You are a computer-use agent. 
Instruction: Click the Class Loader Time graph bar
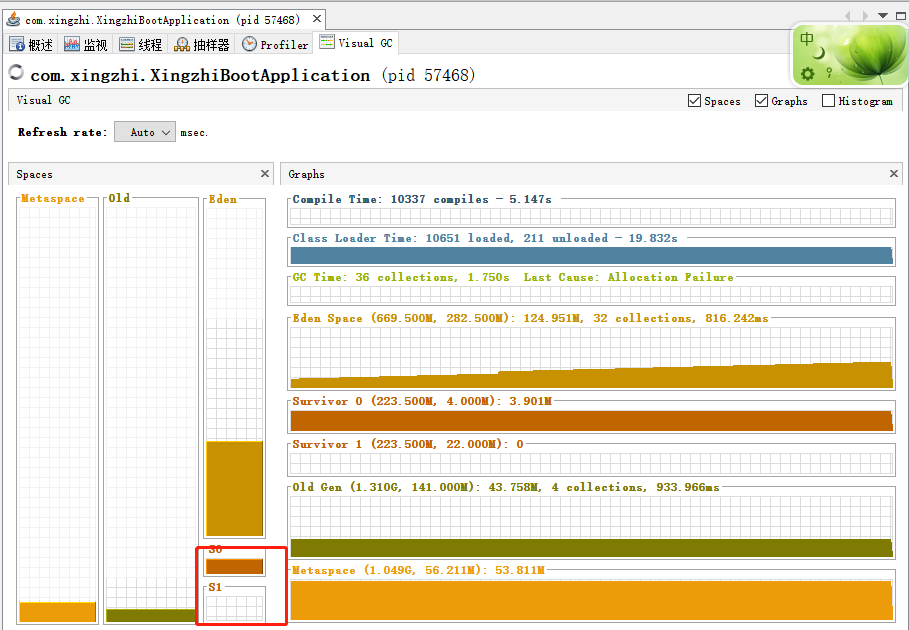591,256
